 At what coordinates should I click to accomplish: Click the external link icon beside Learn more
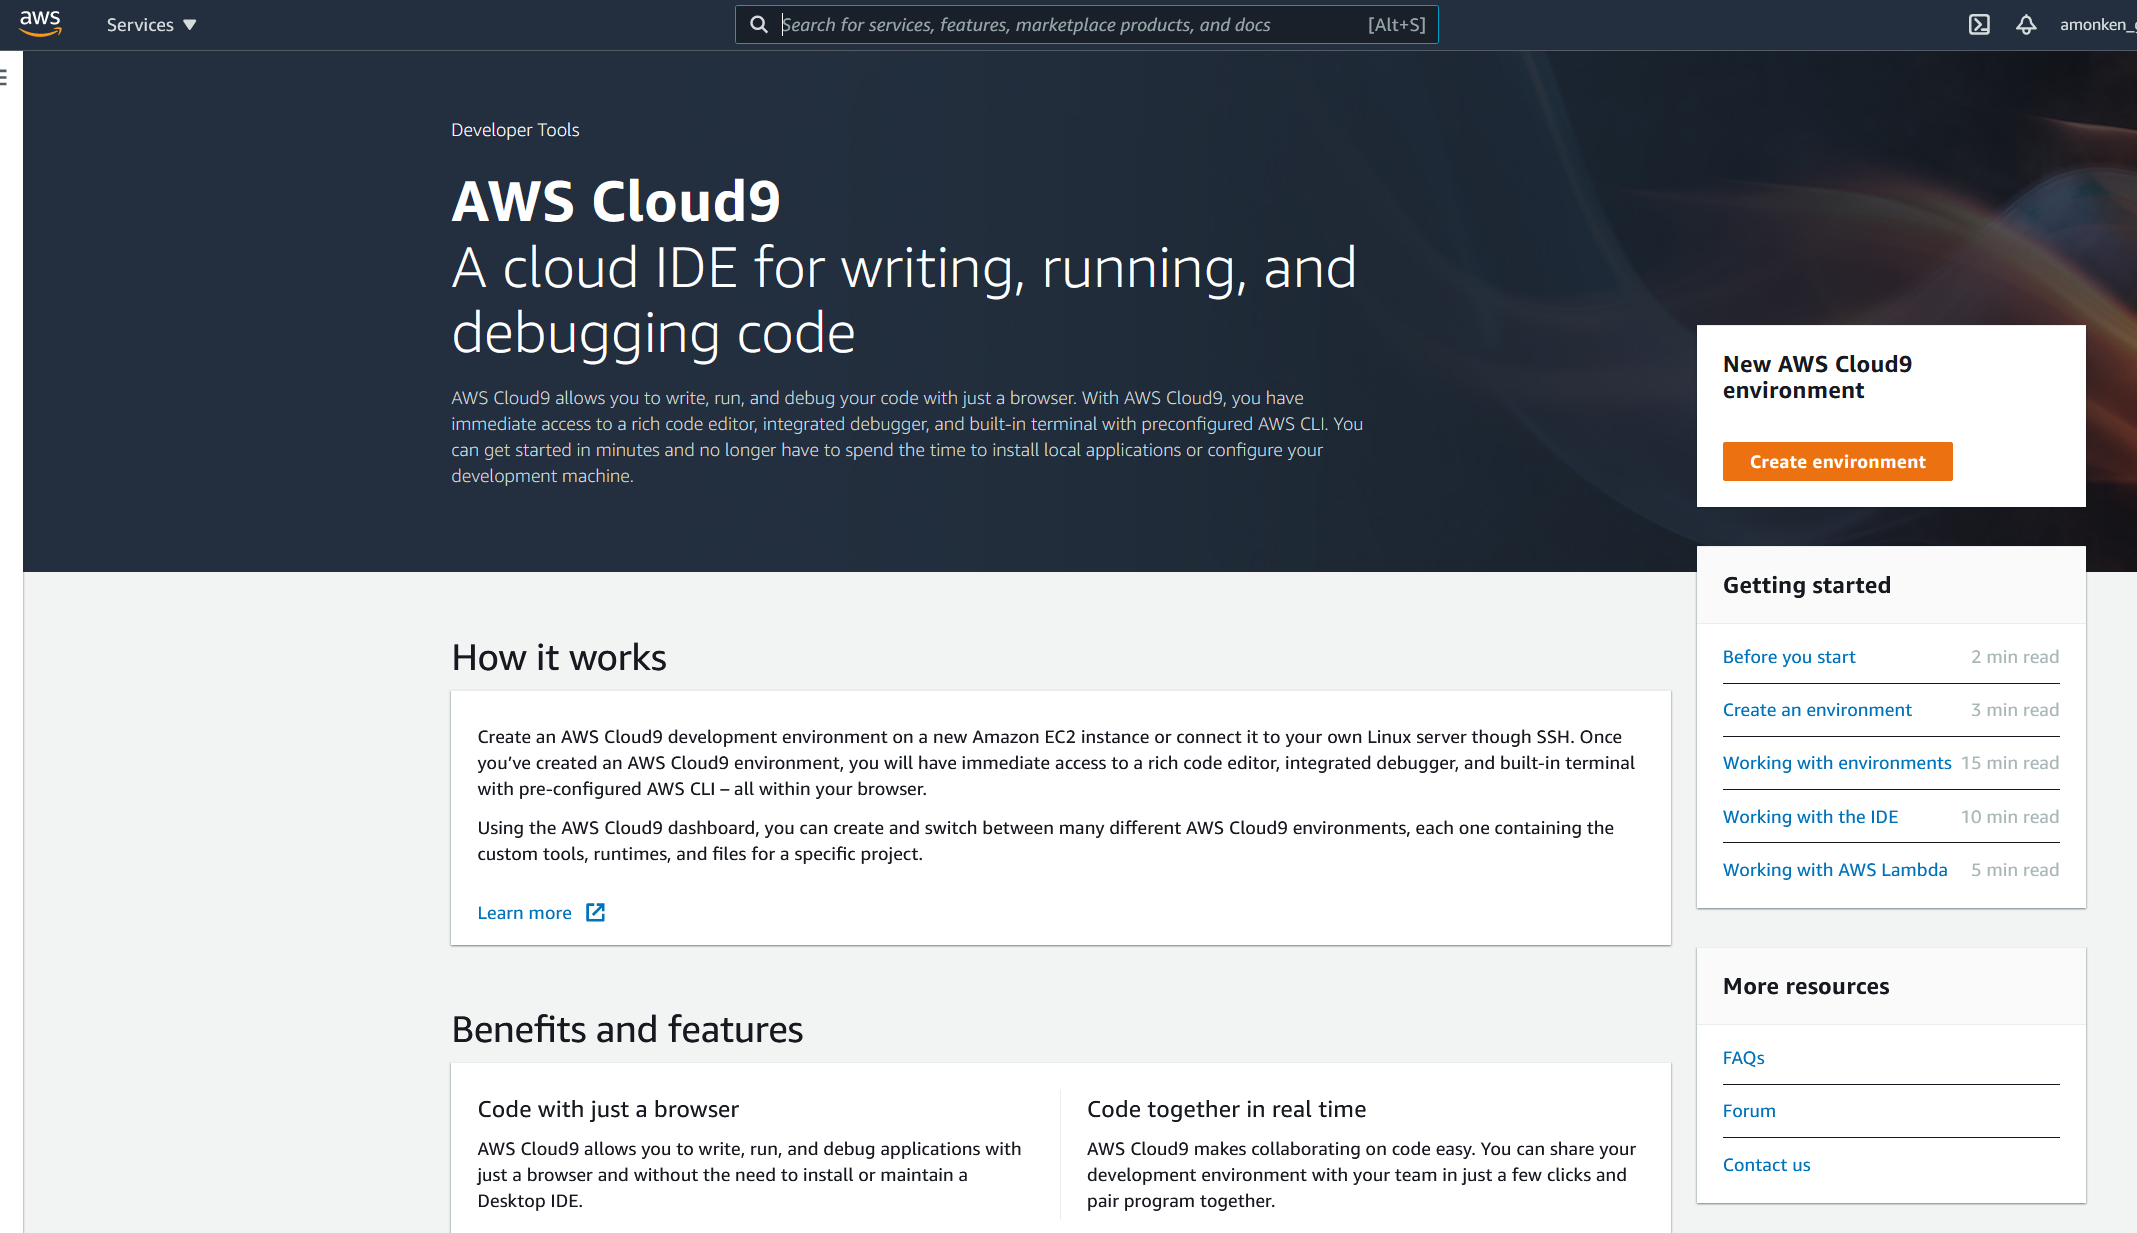click(x=595, y=912)
